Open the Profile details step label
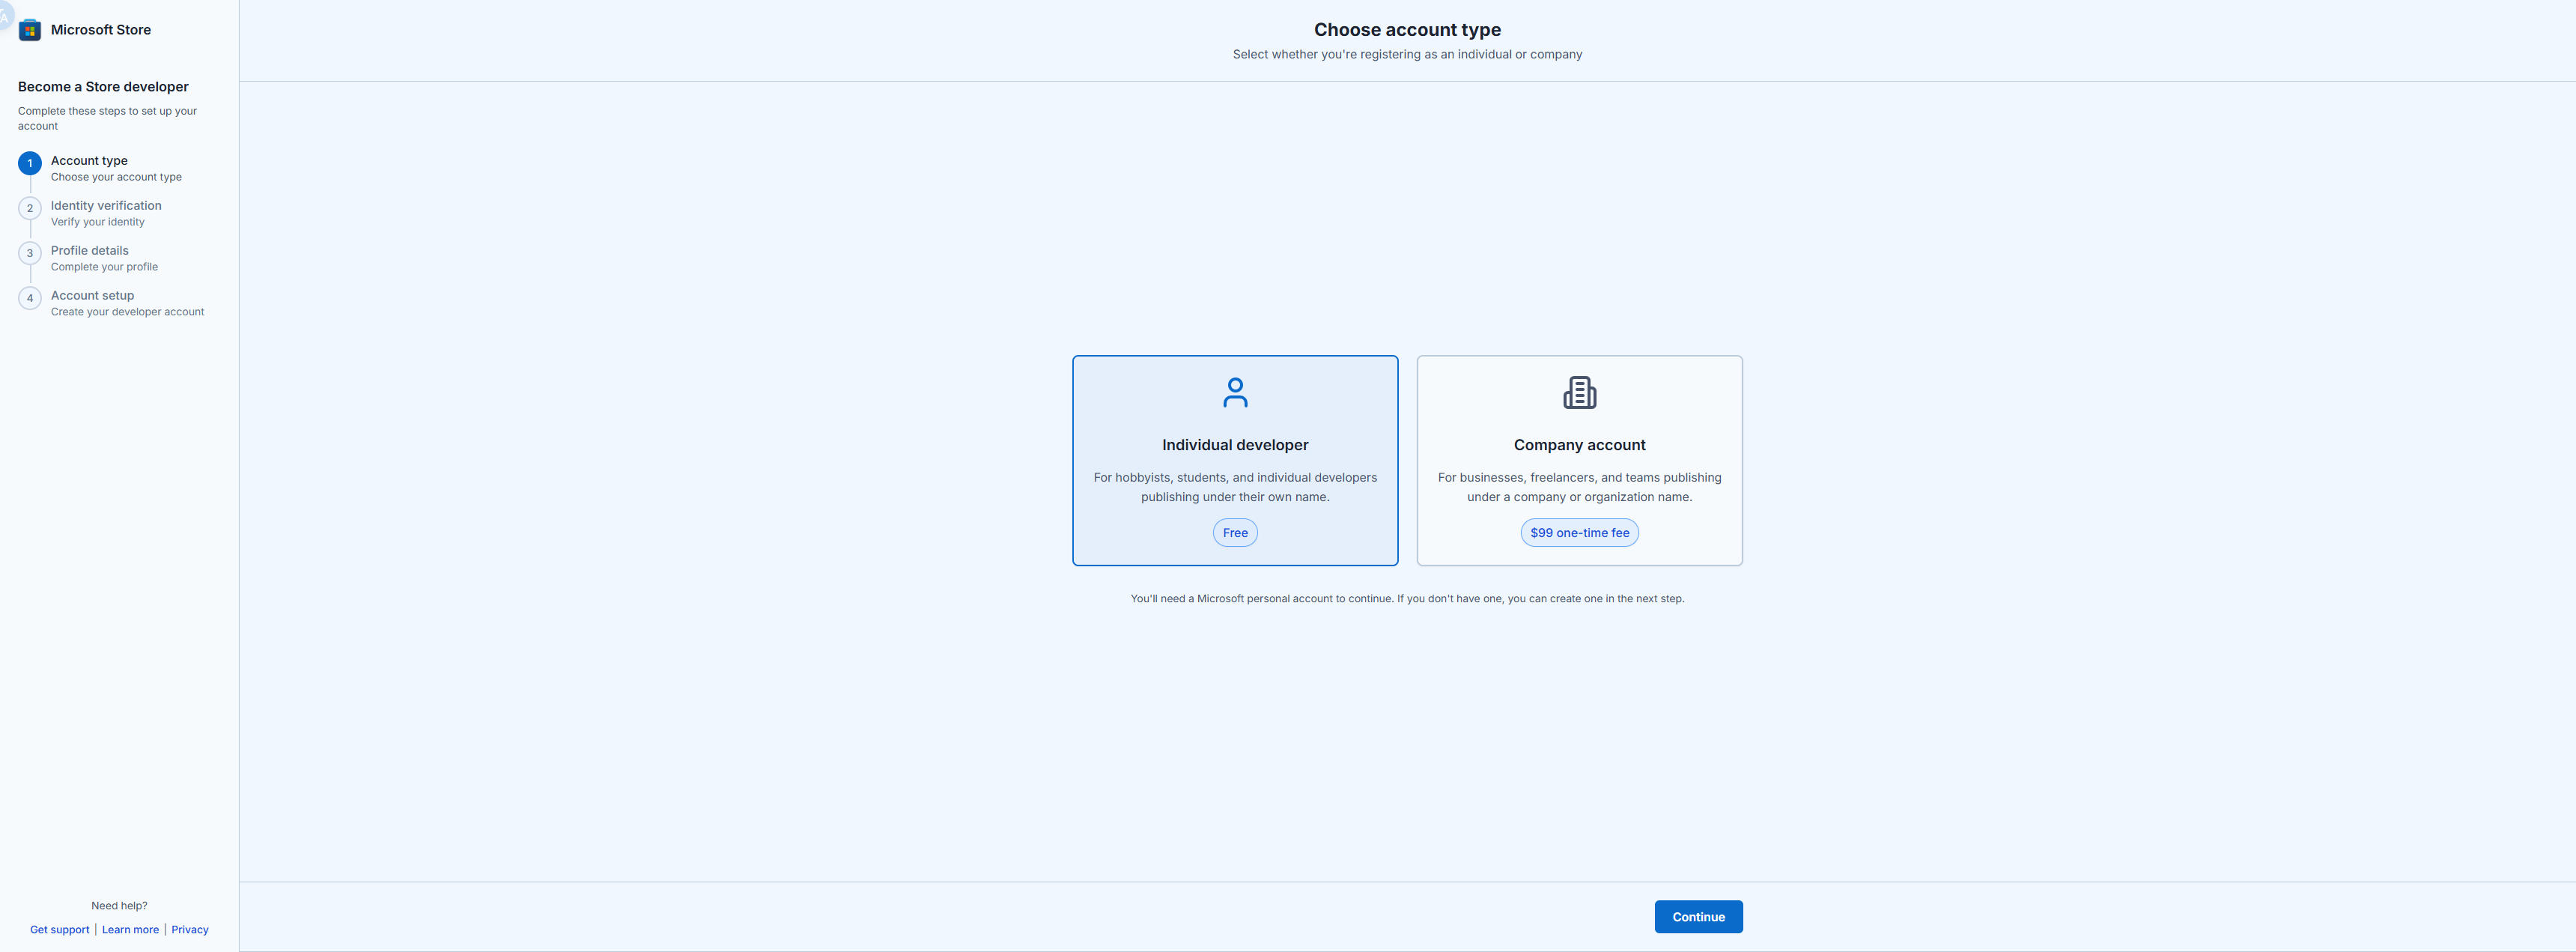The image size is (2576, 952). tap(90, 251)
